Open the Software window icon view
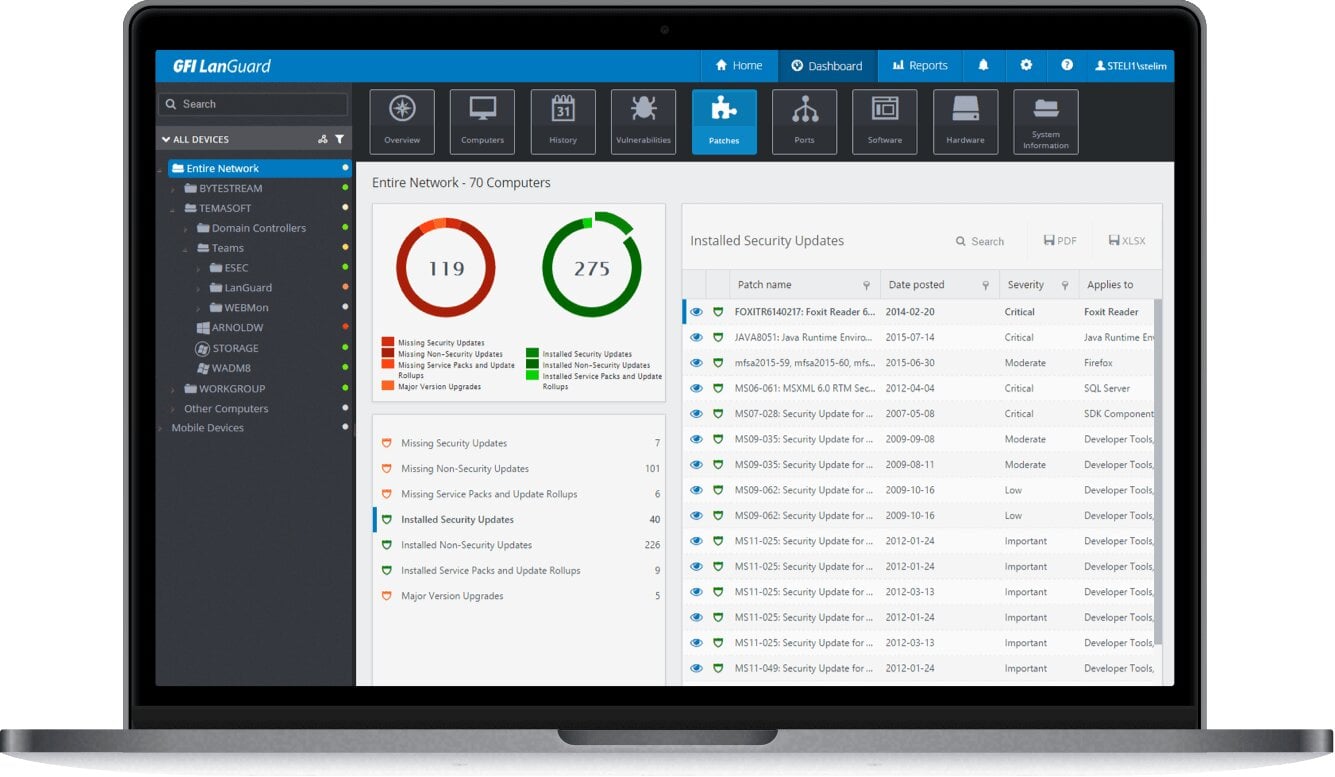1335x777 pixels. [885, 122]
